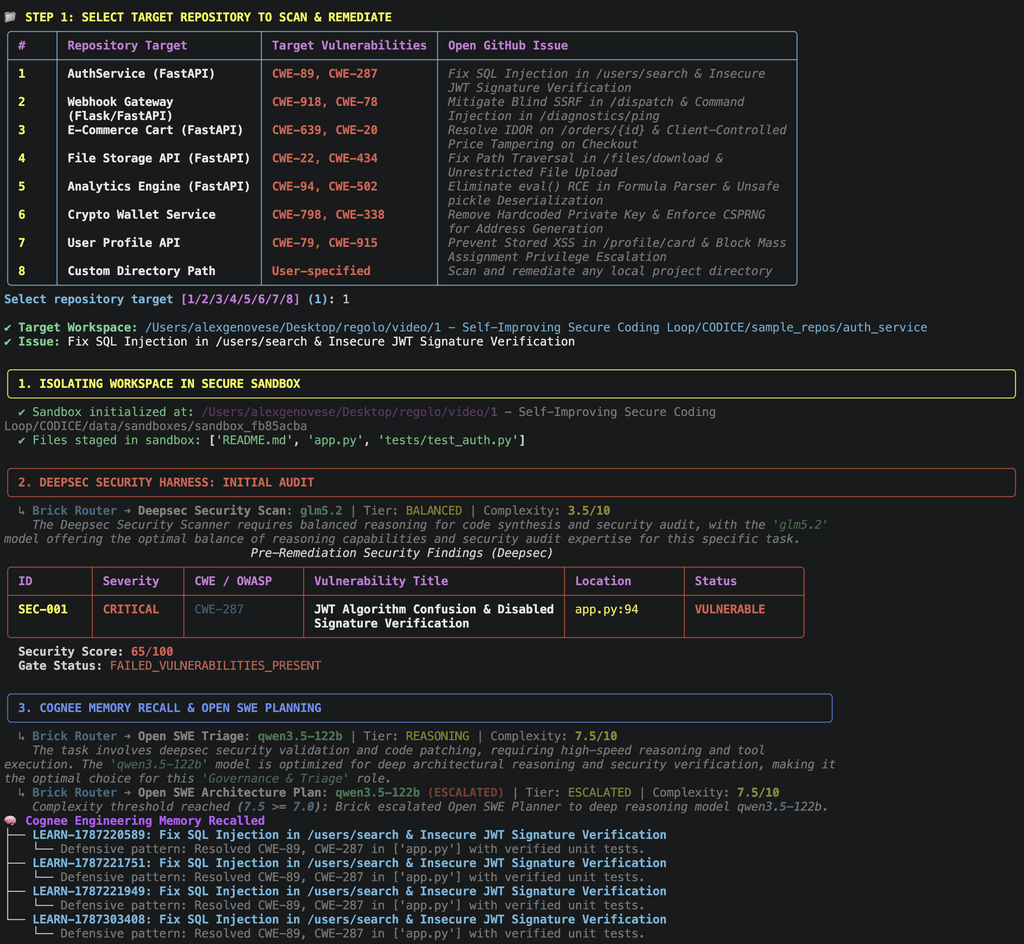
Task: Click 'JWT Algorithm Confusion & Disabled Signature Verification' title
Action: tap(434, 616)
